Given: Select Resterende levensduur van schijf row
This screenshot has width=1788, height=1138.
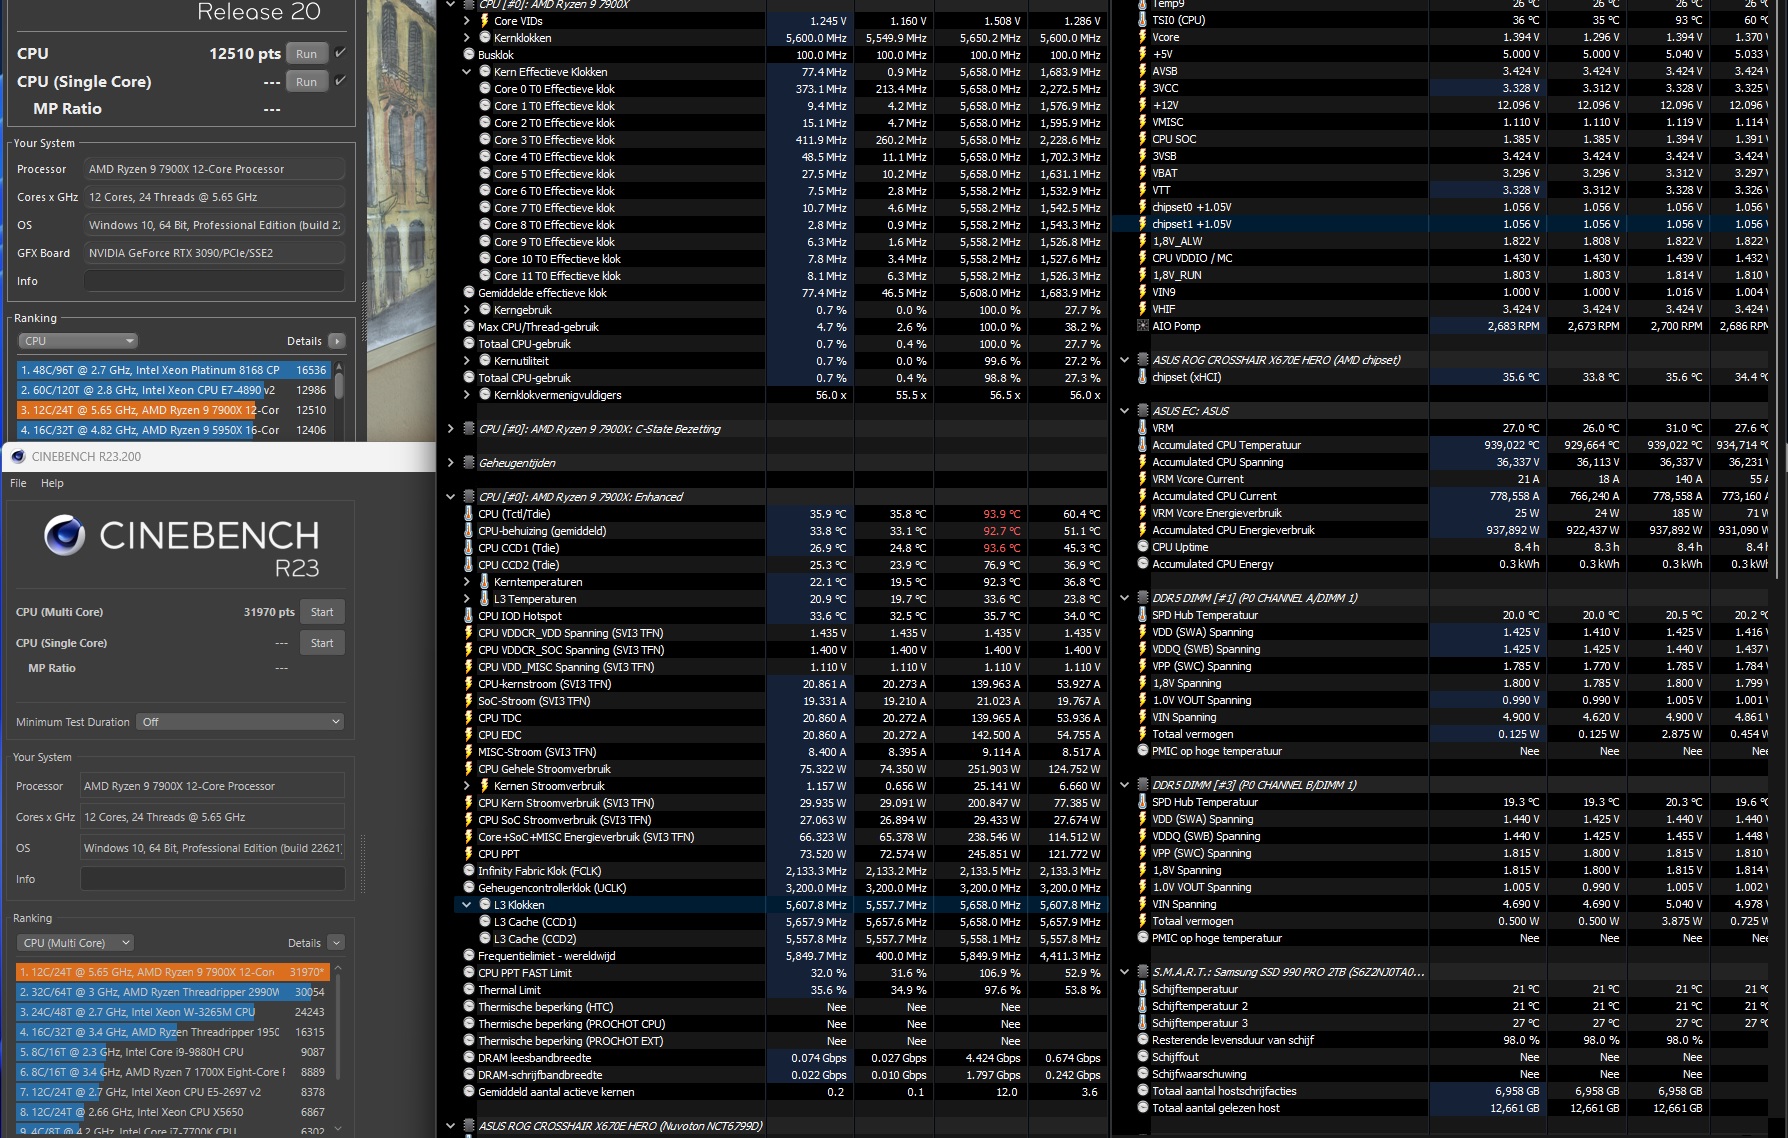Looking at the screenshot, I should (1450, 1040).
